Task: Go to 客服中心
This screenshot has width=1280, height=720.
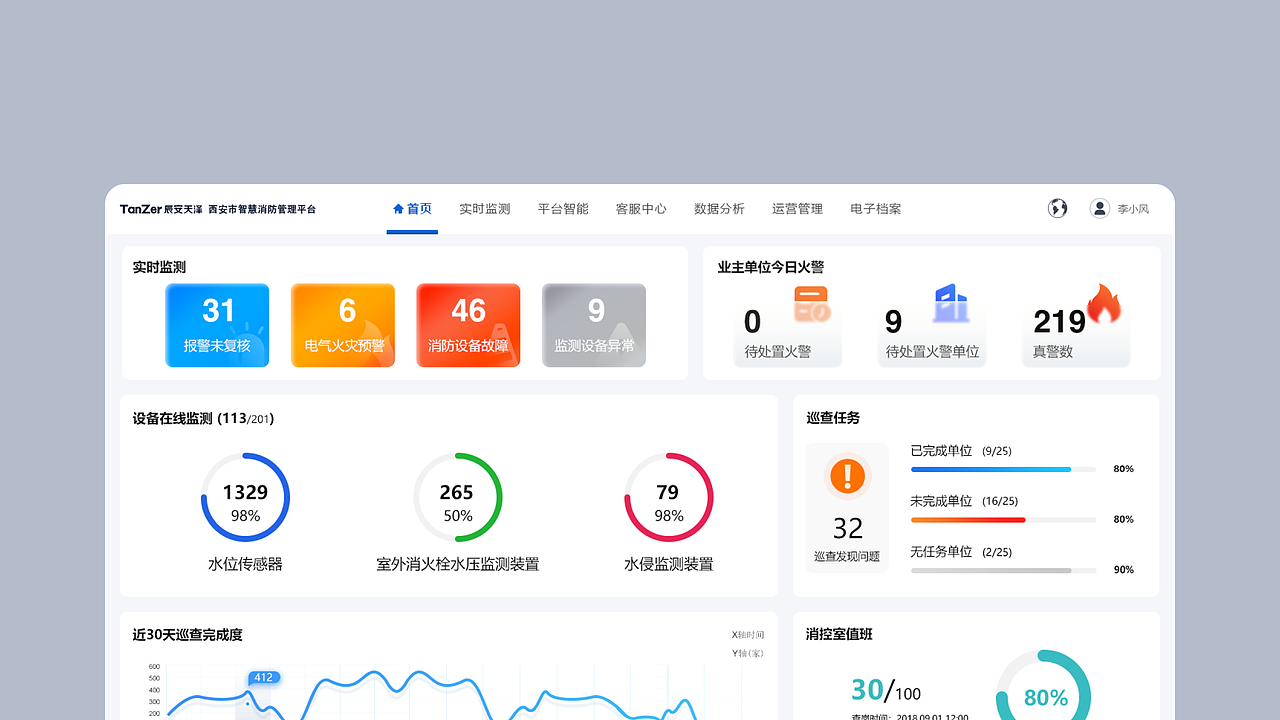Action: 641,209
